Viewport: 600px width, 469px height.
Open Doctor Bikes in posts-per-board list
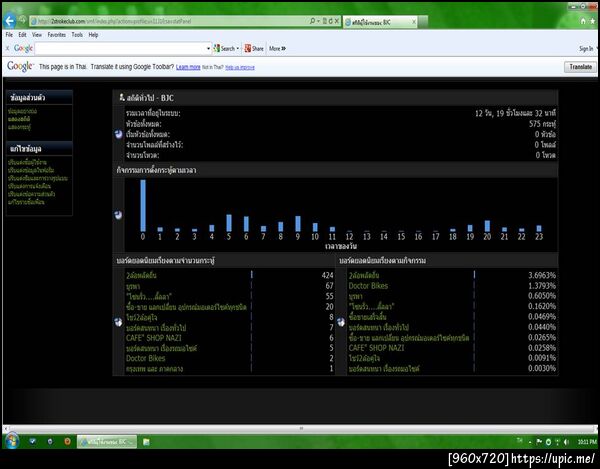tap(145, 358)
